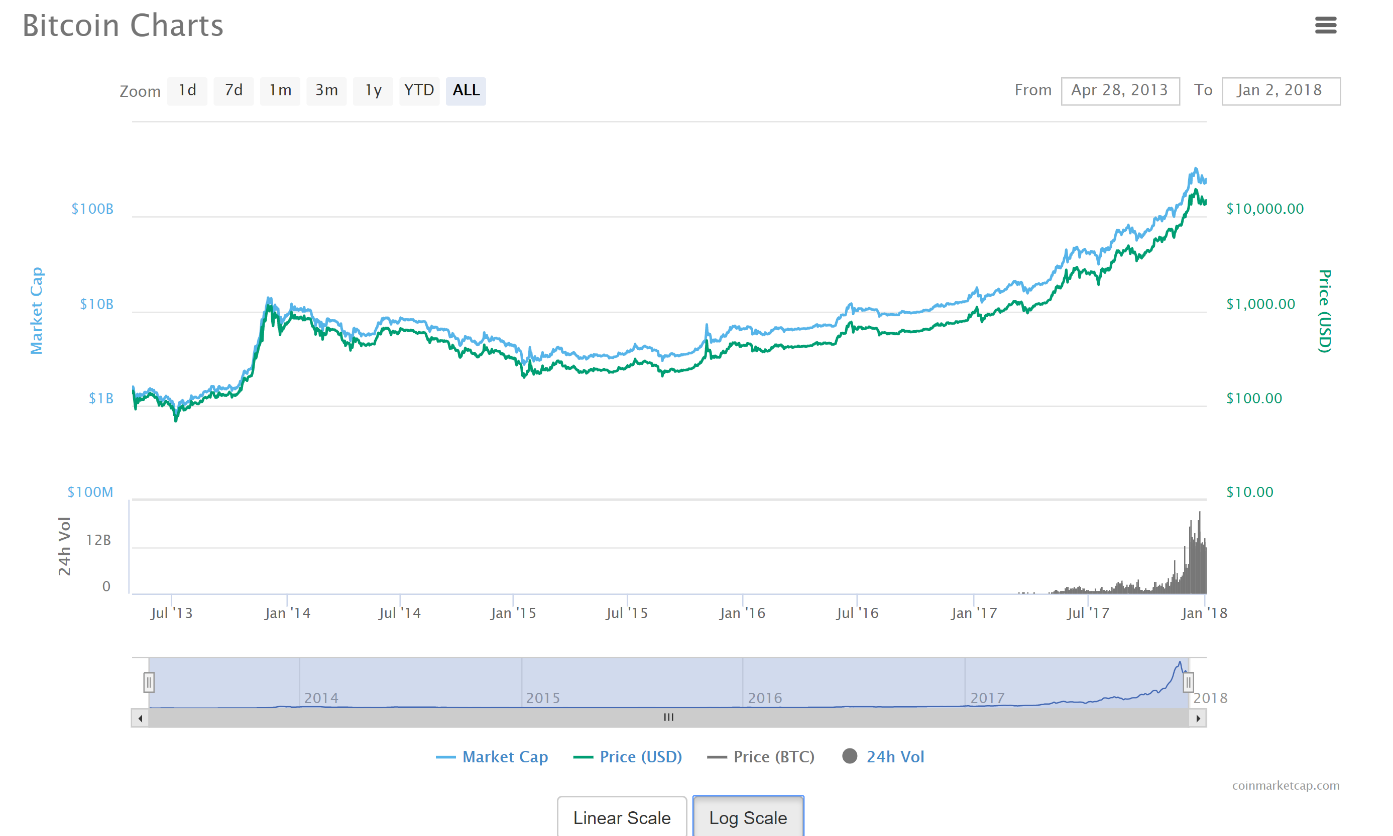Click 2014 in the navigator

coord(321,698)
